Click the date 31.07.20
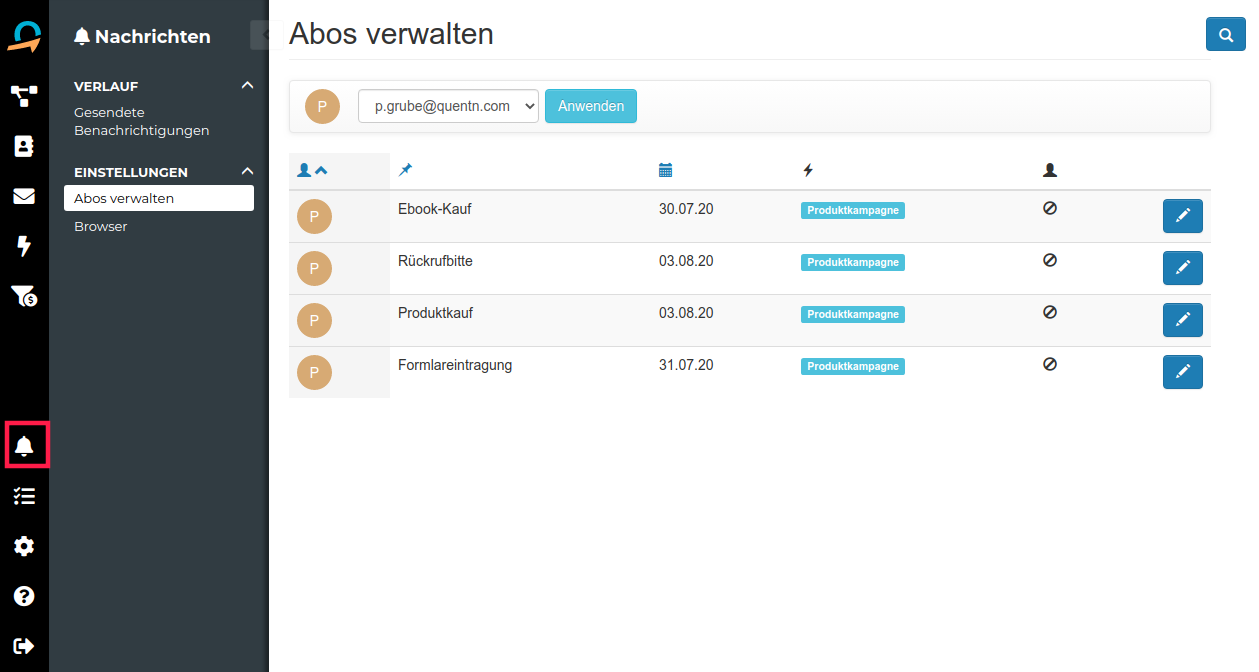1259x672 pixels. [x=686, y=365]
